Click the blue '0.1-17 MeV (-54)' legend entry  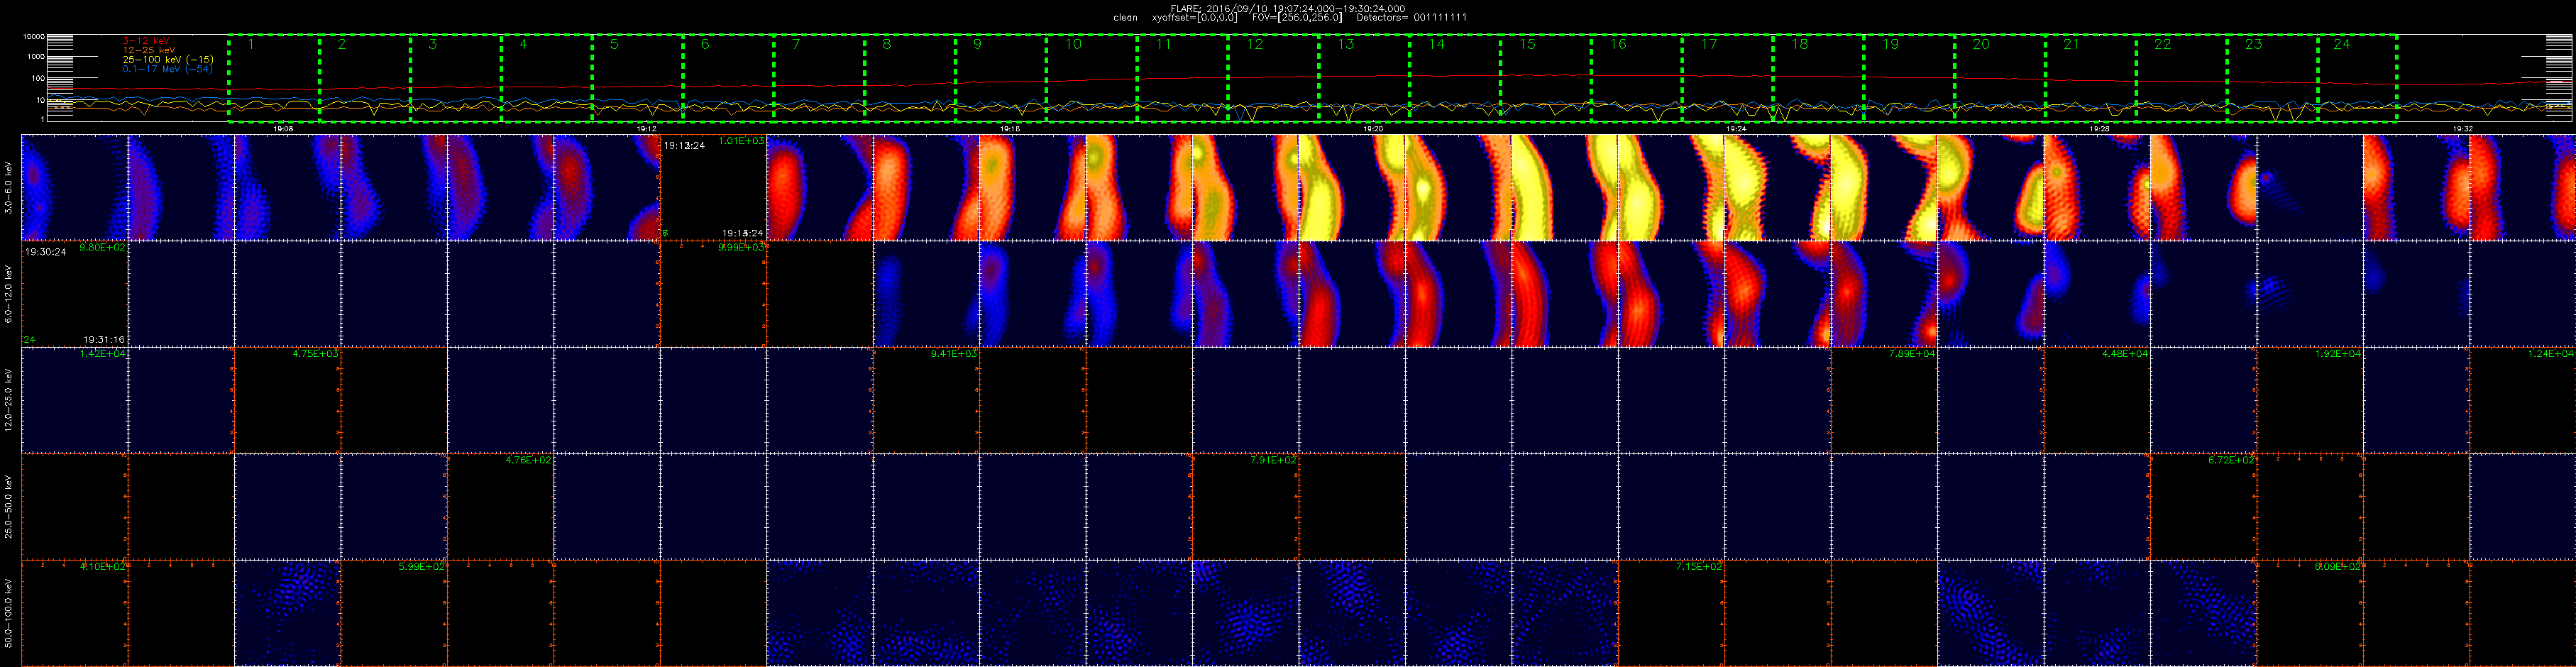pos(168,69)
